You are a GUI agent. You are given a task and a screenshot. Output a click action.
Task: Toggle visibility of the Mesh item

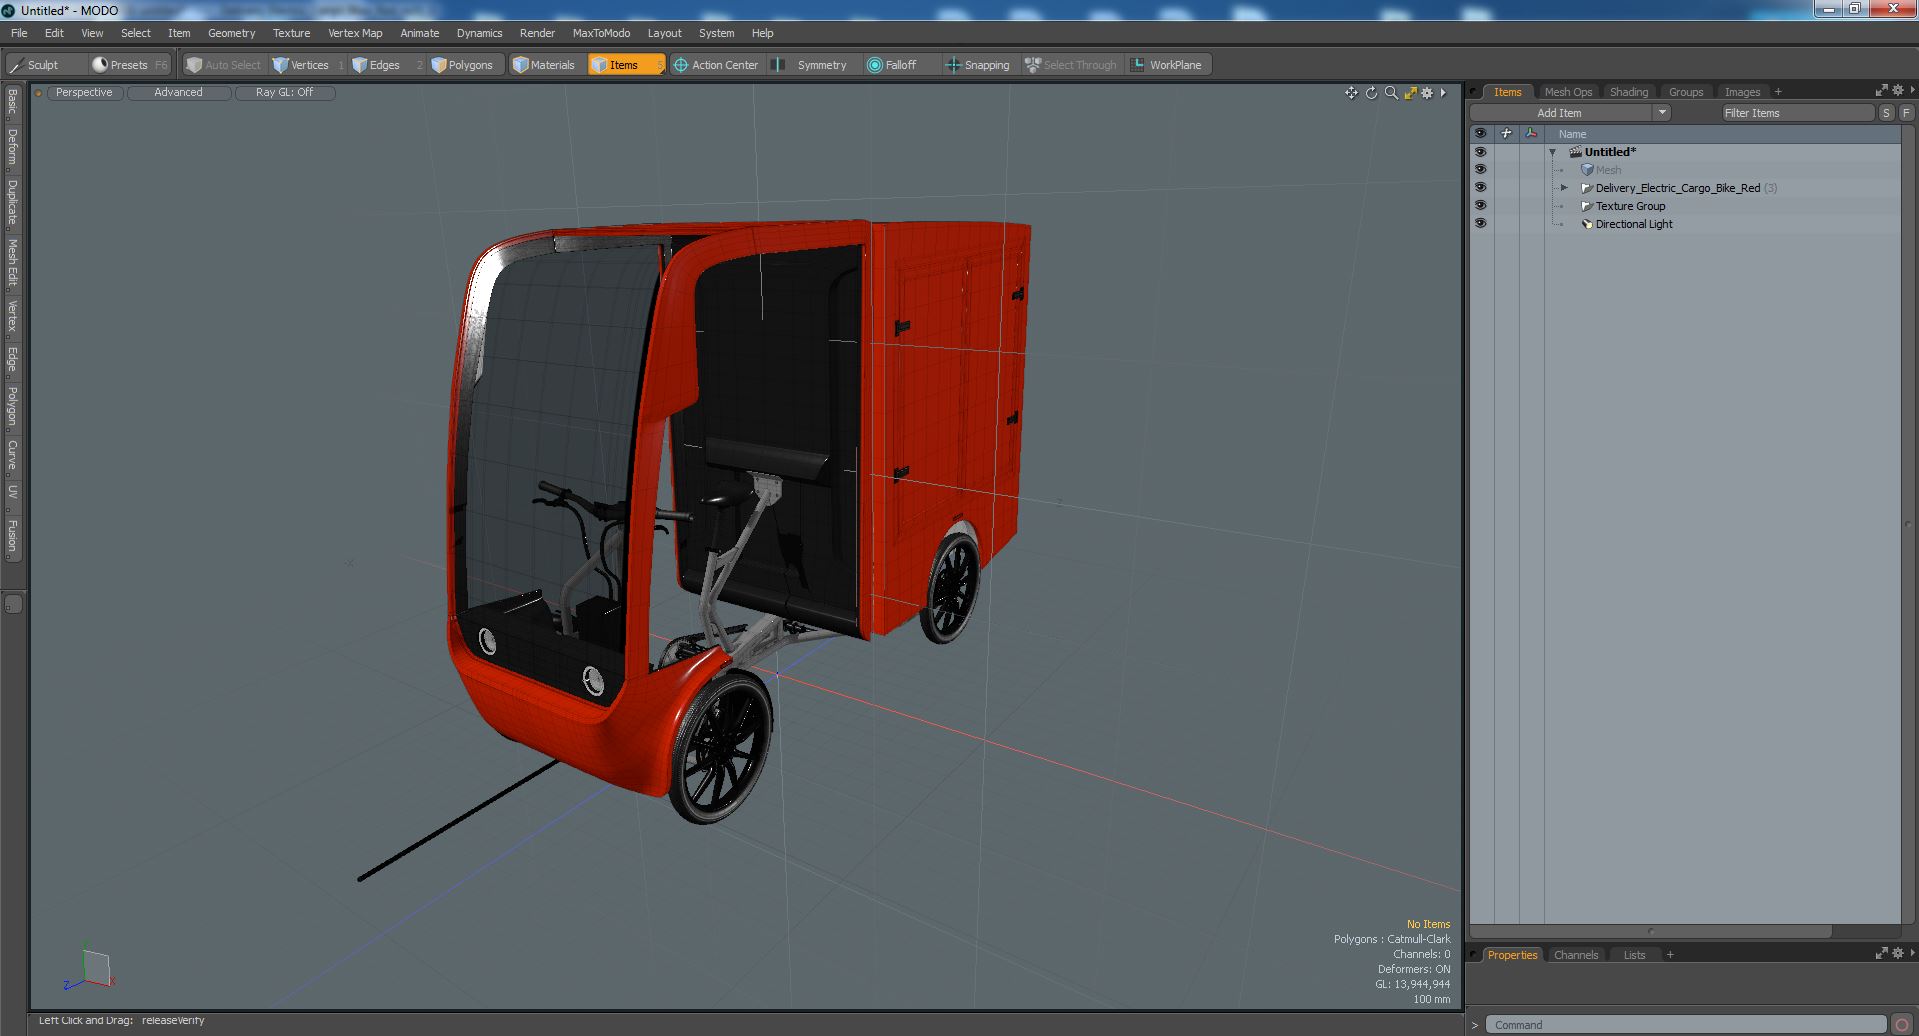1480,170
